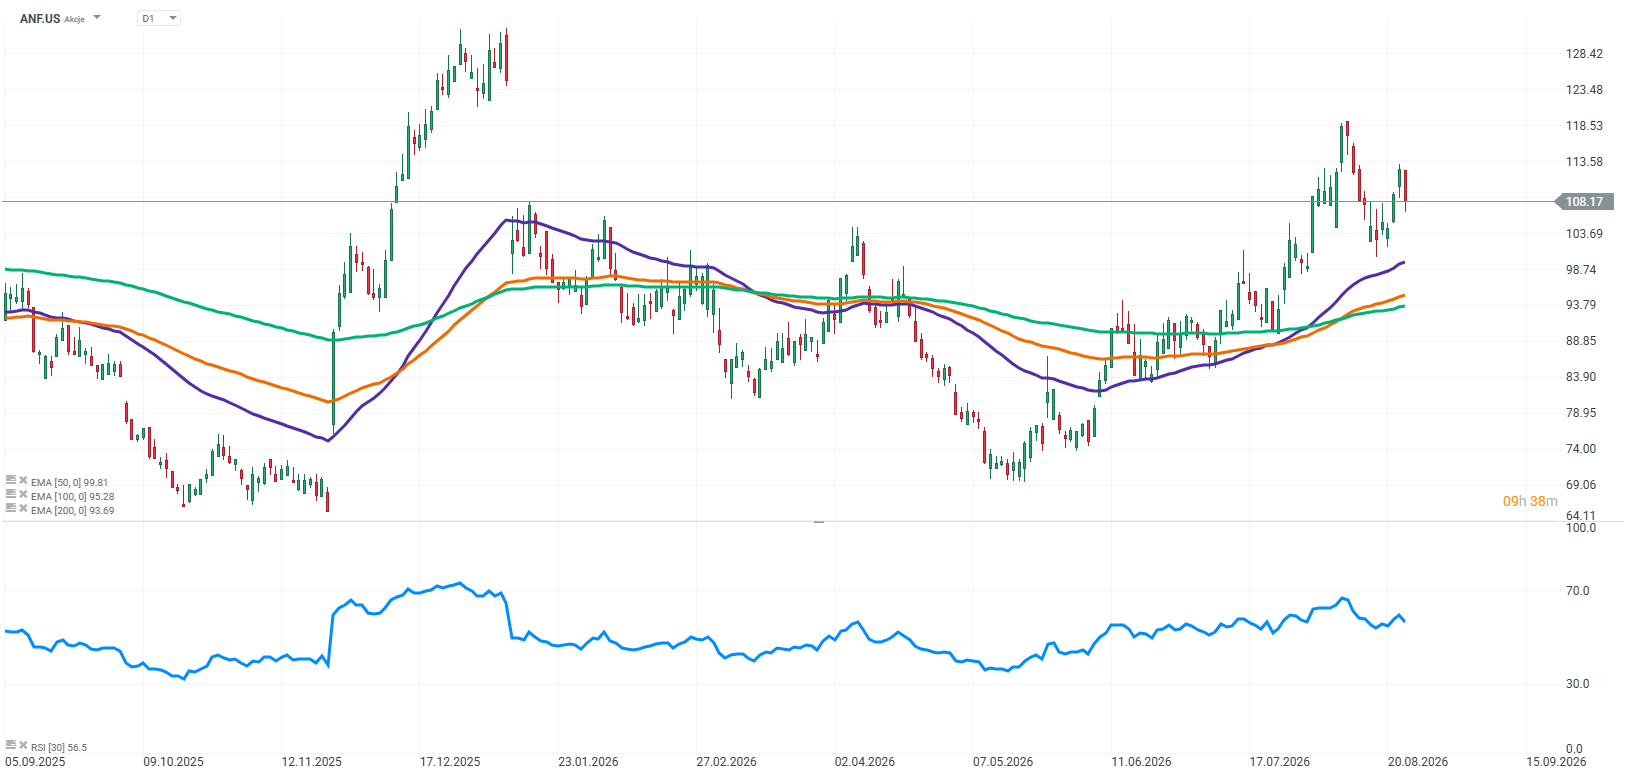Click the 17.07.2026 date on time axis
Viewport: 1626px width, 779px height.
[1280, 762]
